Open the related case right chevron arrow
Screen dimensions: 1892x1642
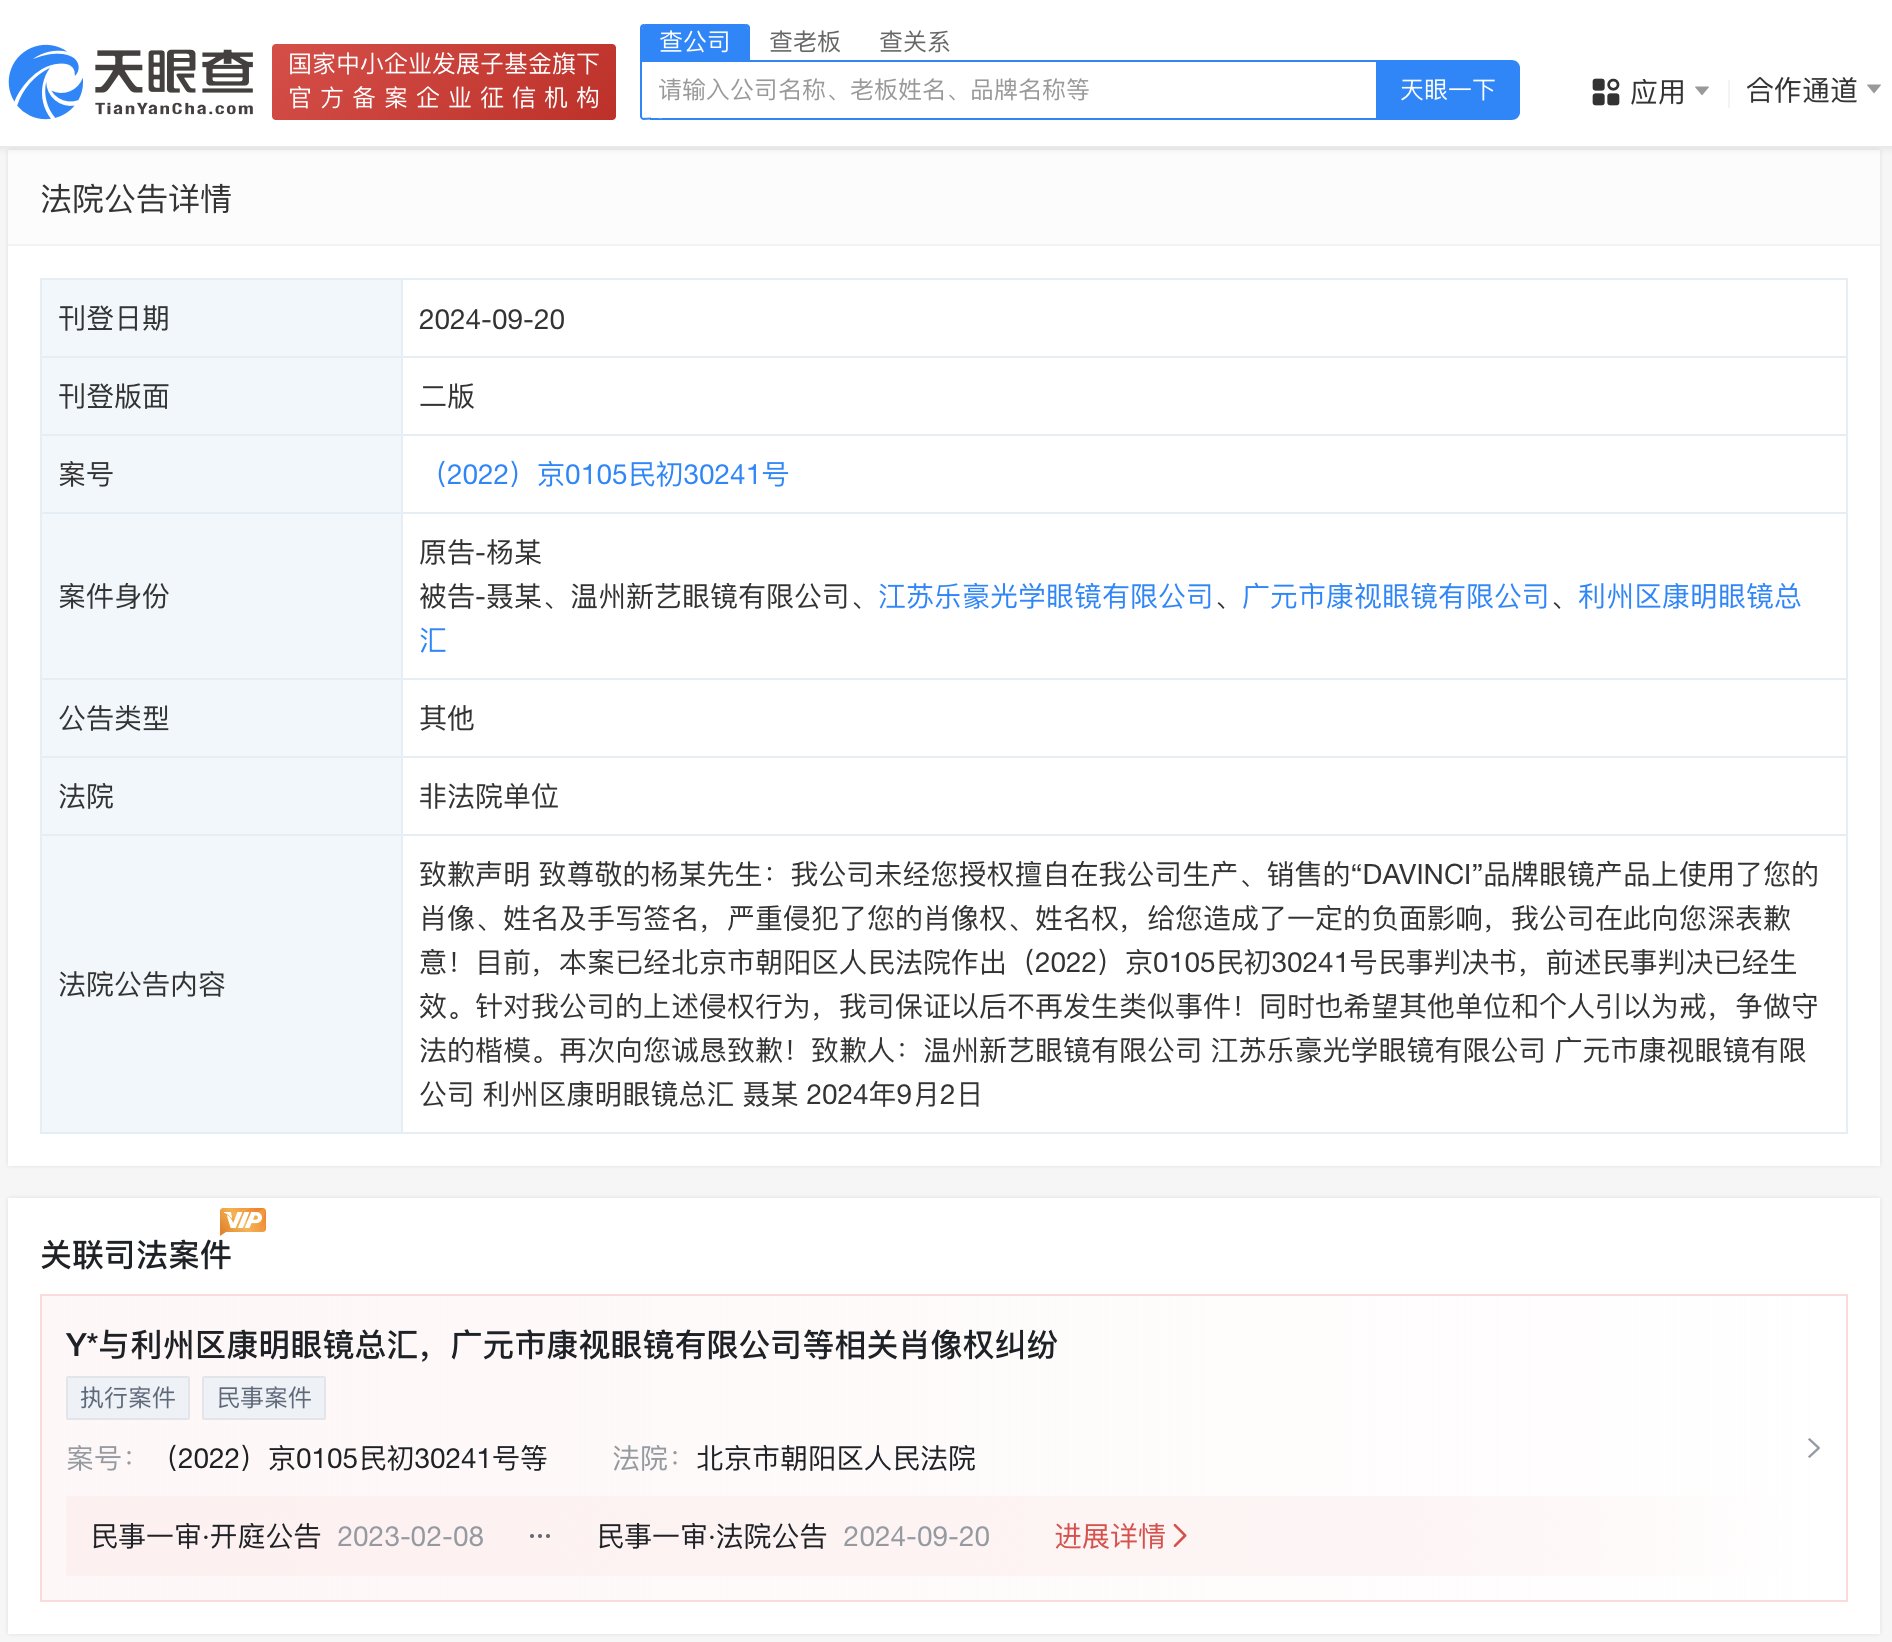pyautogui.click(x=1813, y=1448)
